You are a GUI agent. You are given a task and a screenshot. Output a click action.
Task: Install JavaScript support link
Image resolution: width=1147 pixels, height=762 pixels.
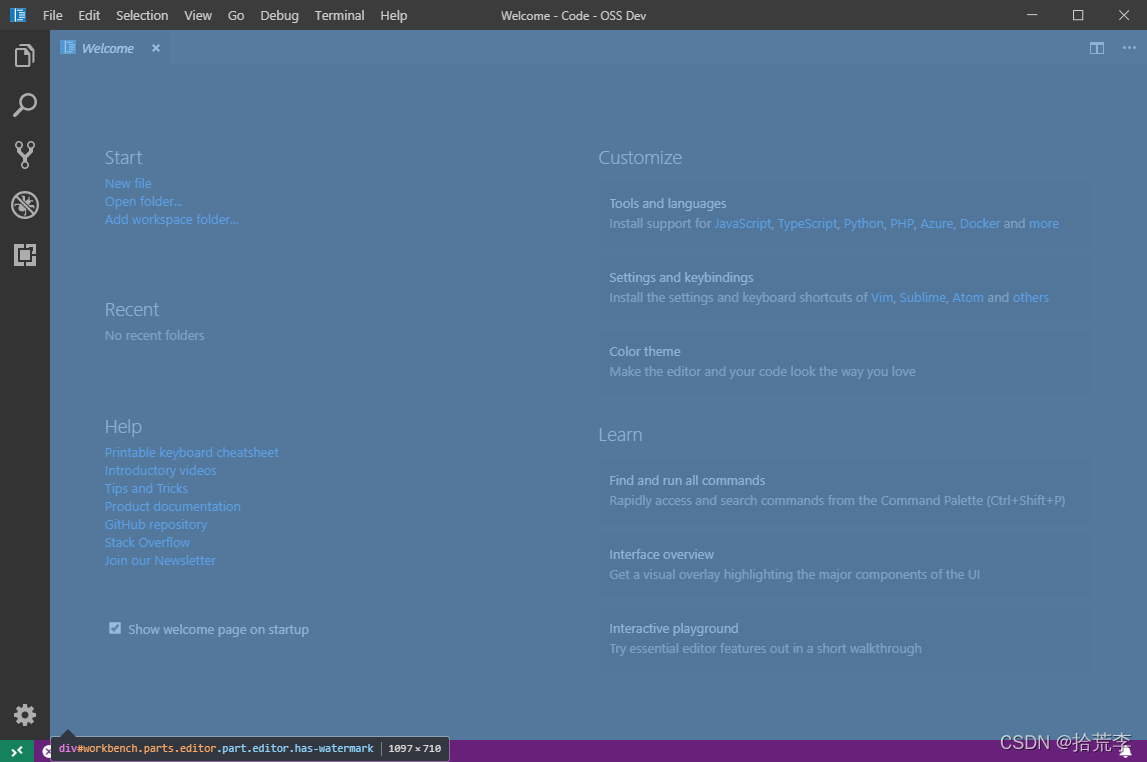click(x=742, y=224)
